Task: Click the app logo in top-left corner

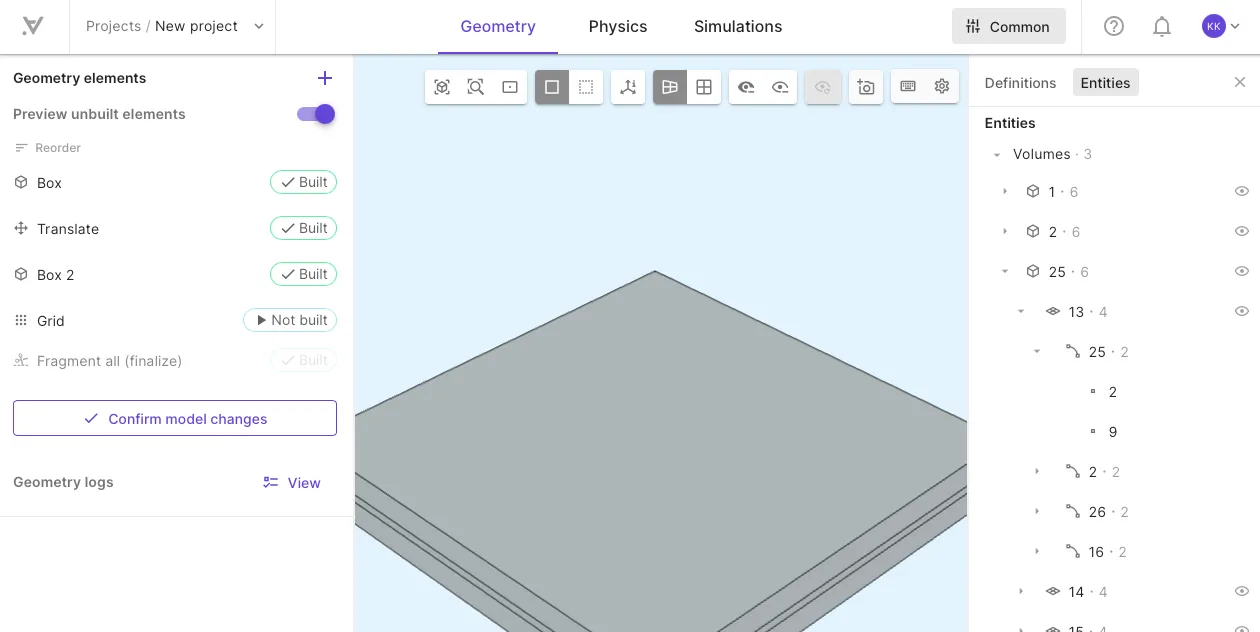Action: (33, 26)
